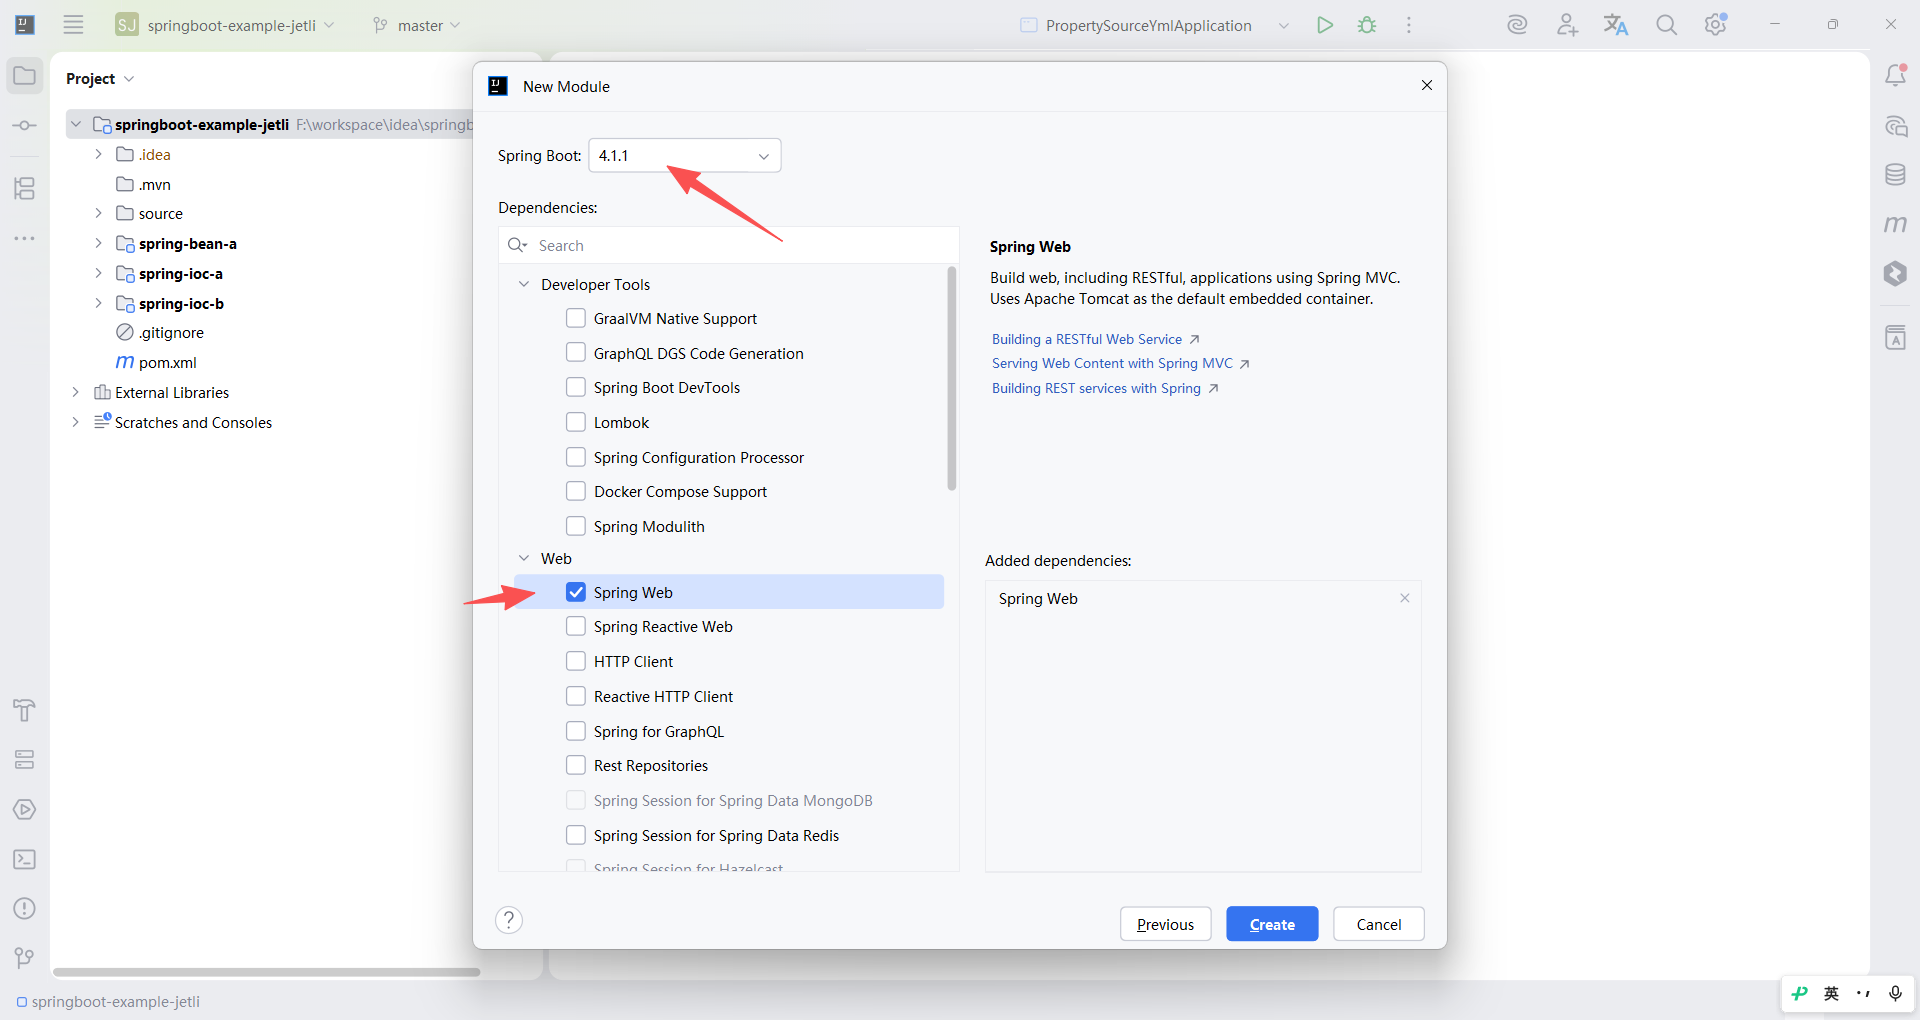Click the Create button

point(1272,924)
